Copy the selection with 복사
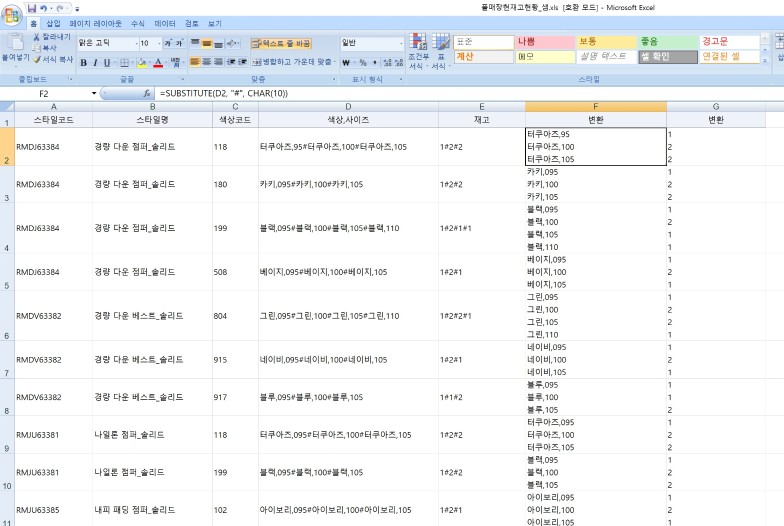 pyautogui.click(x=44, y=48)
